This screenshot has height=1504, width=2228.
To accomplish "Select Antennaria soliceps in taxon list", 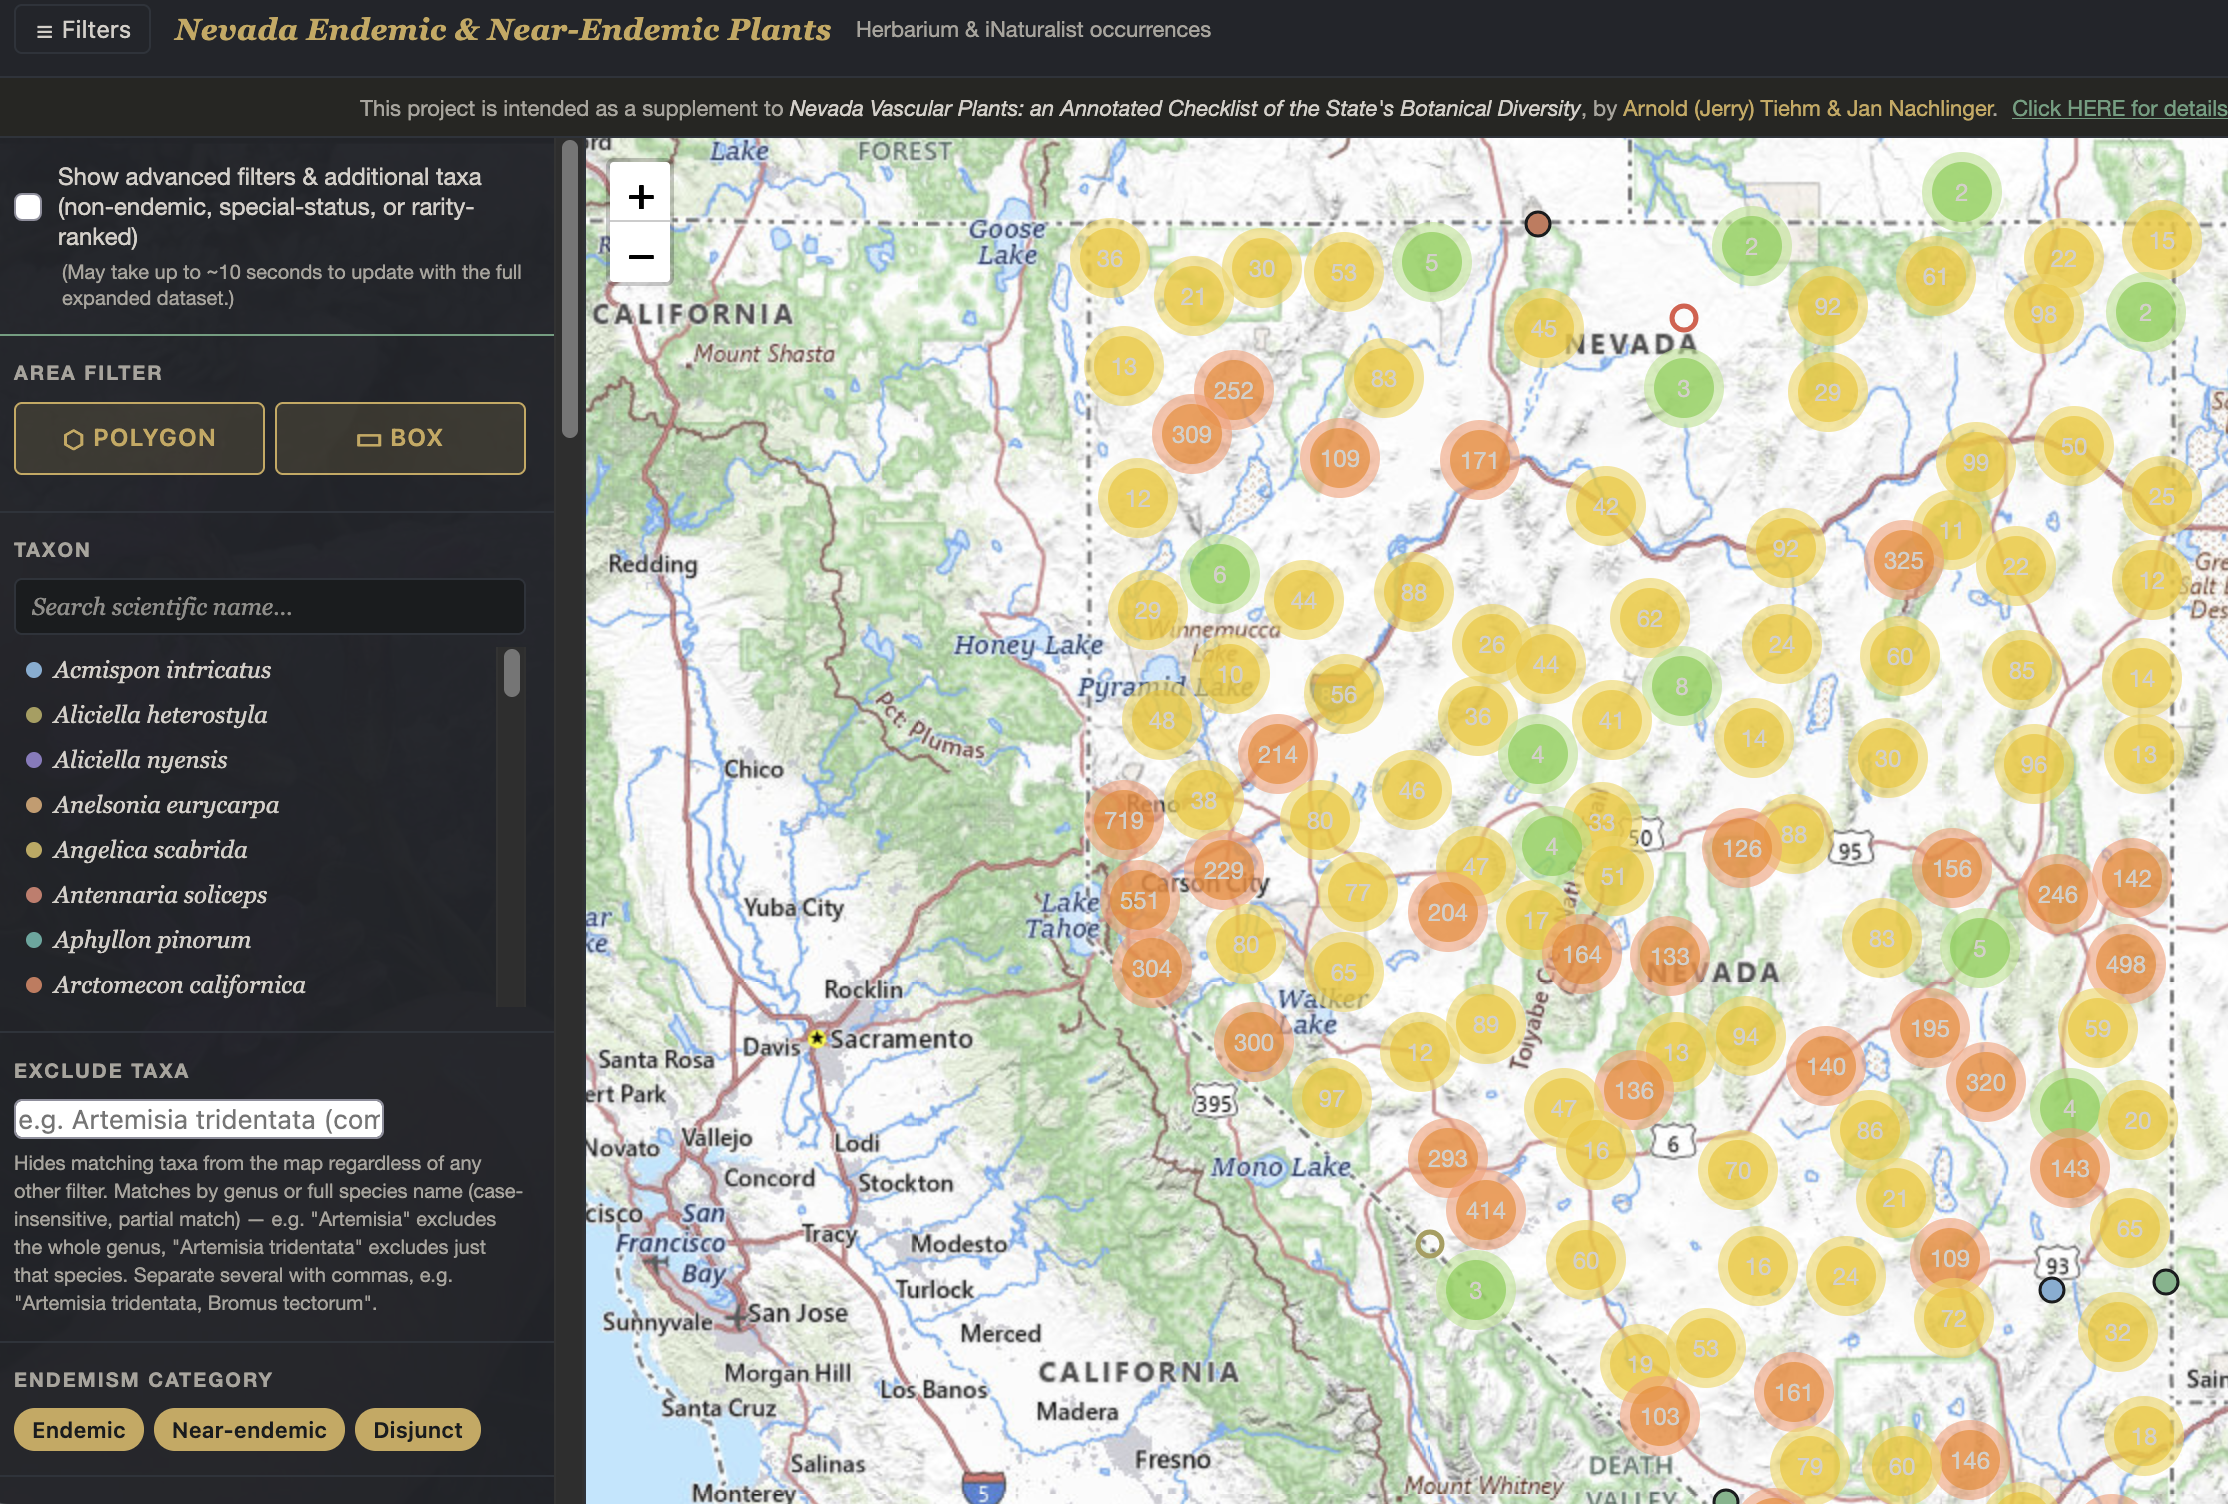I will 160,895.
